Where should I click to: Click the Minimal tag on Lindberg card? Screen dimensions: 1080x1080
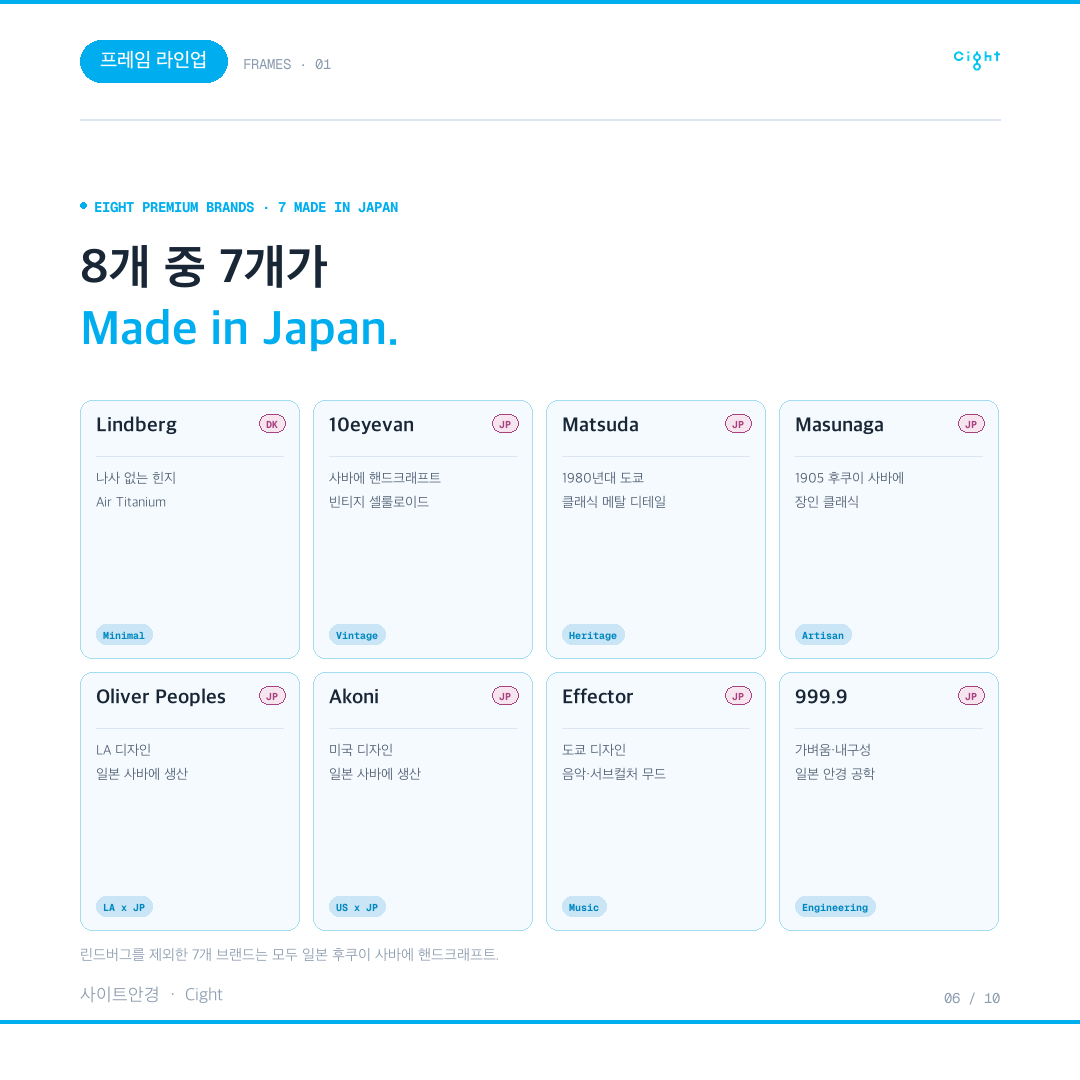pos(124,635)
